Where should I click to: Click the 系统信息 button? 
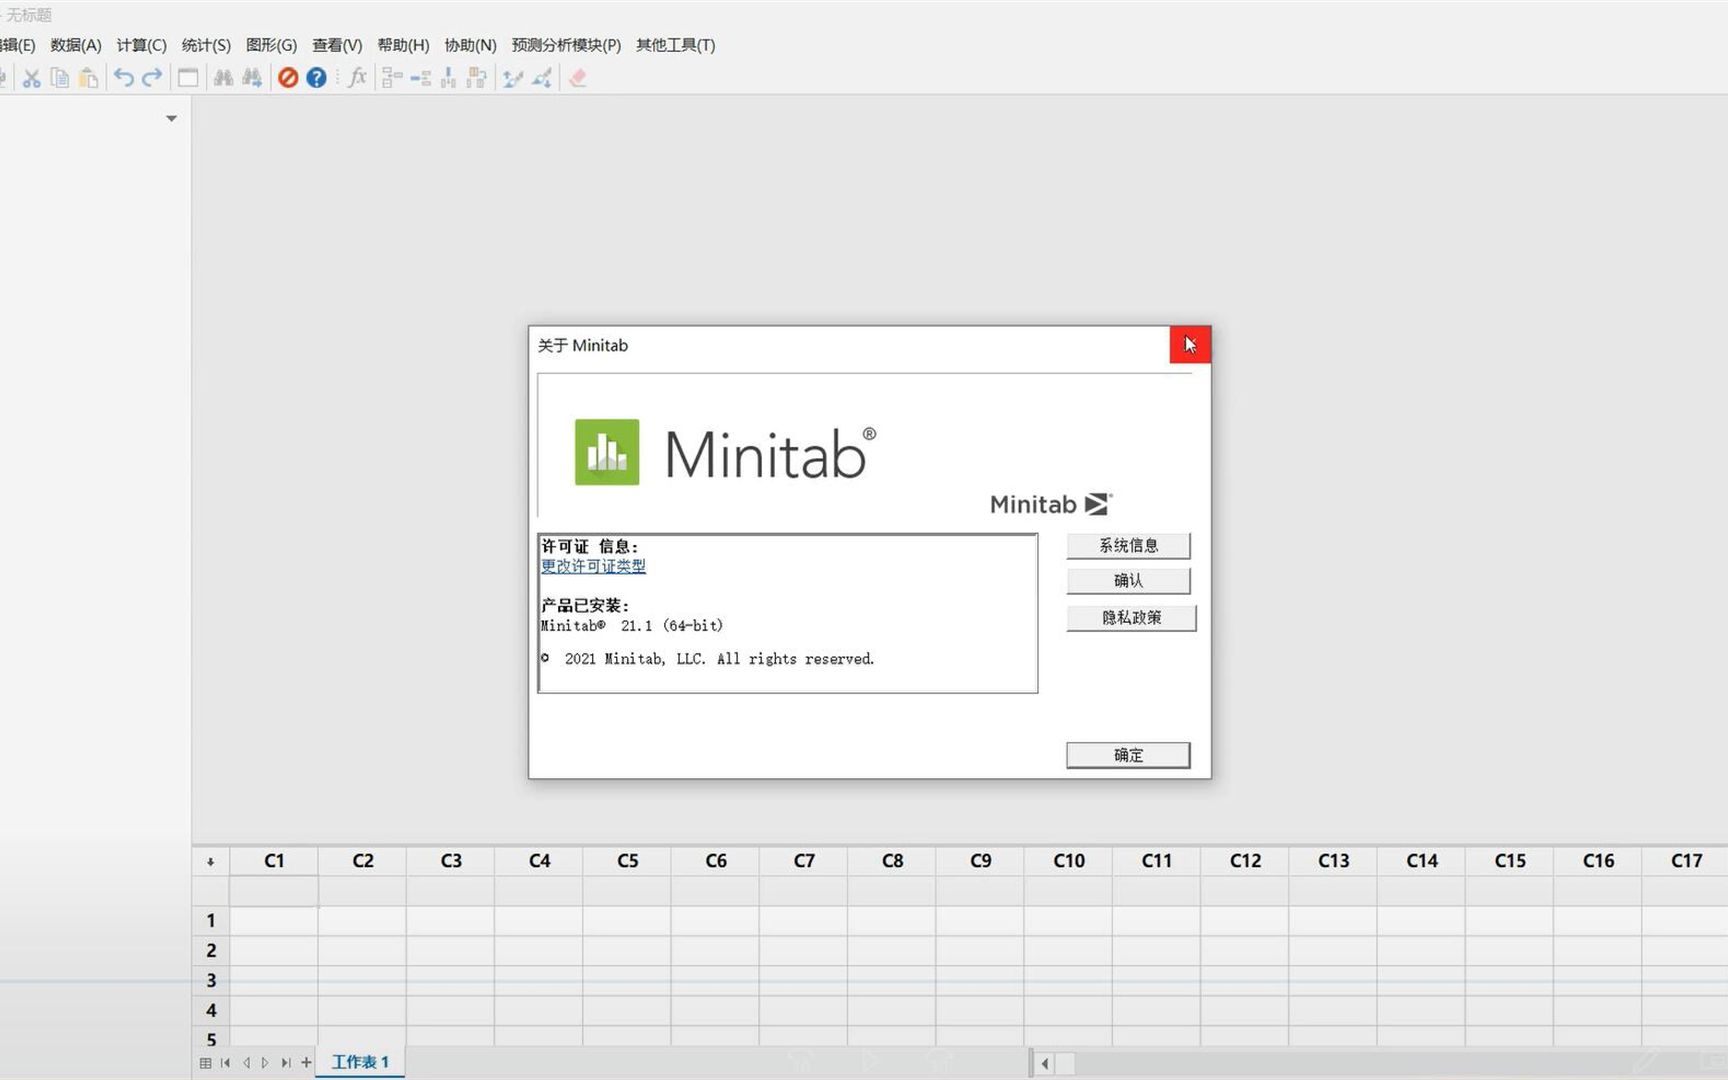[x=1128, y=545]
